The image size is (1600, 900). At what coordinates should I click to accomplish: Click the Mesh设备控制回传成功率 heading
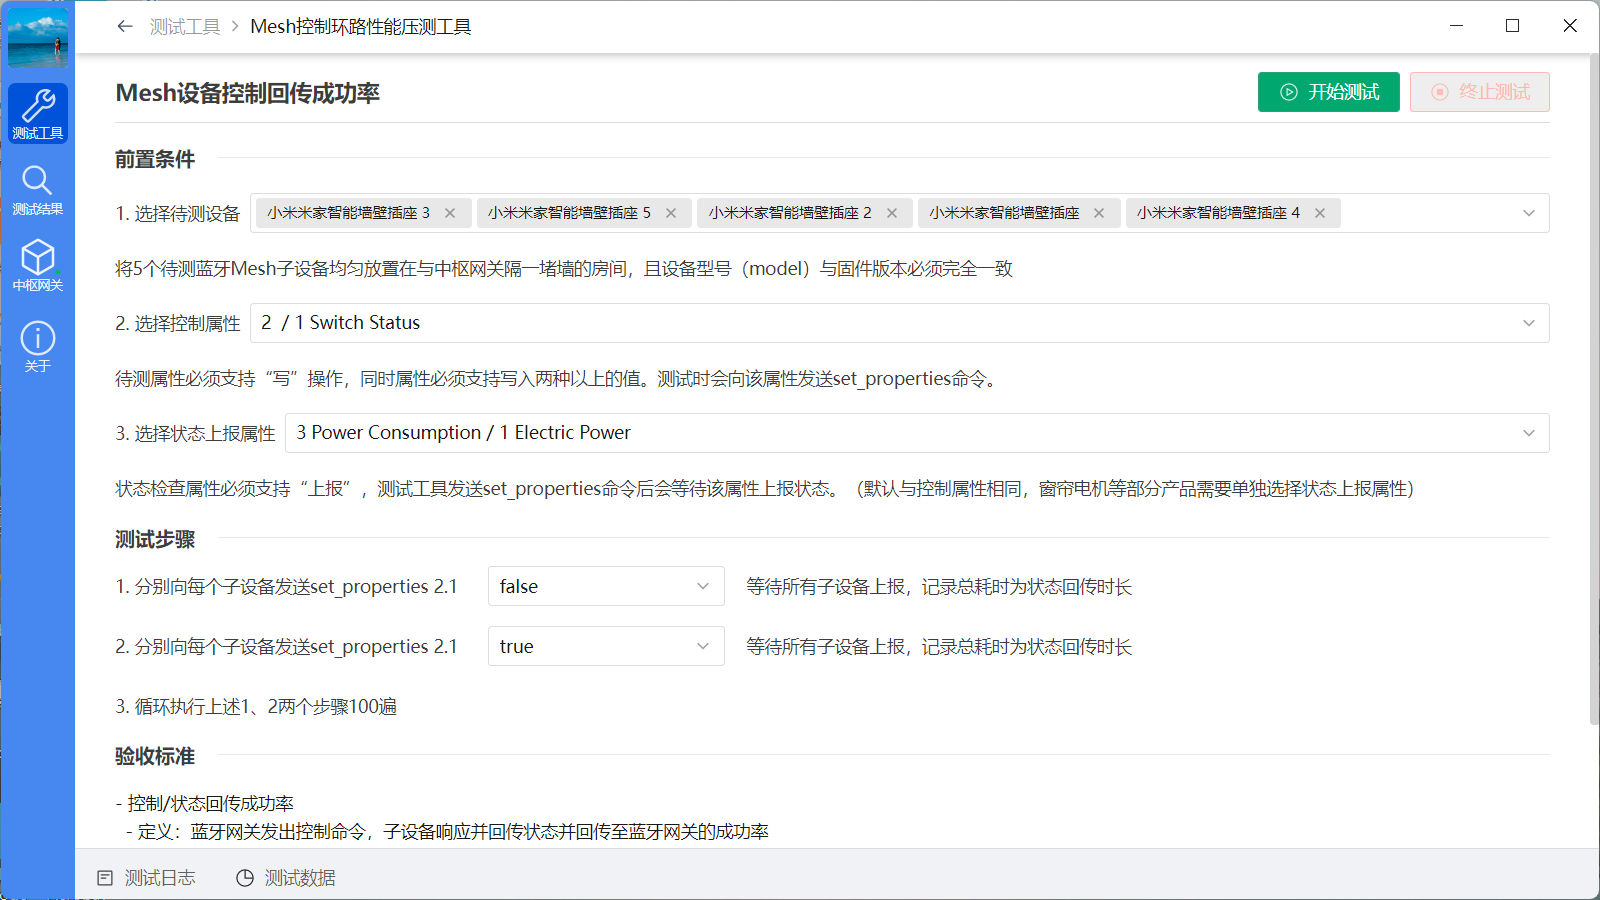(248, 93)
